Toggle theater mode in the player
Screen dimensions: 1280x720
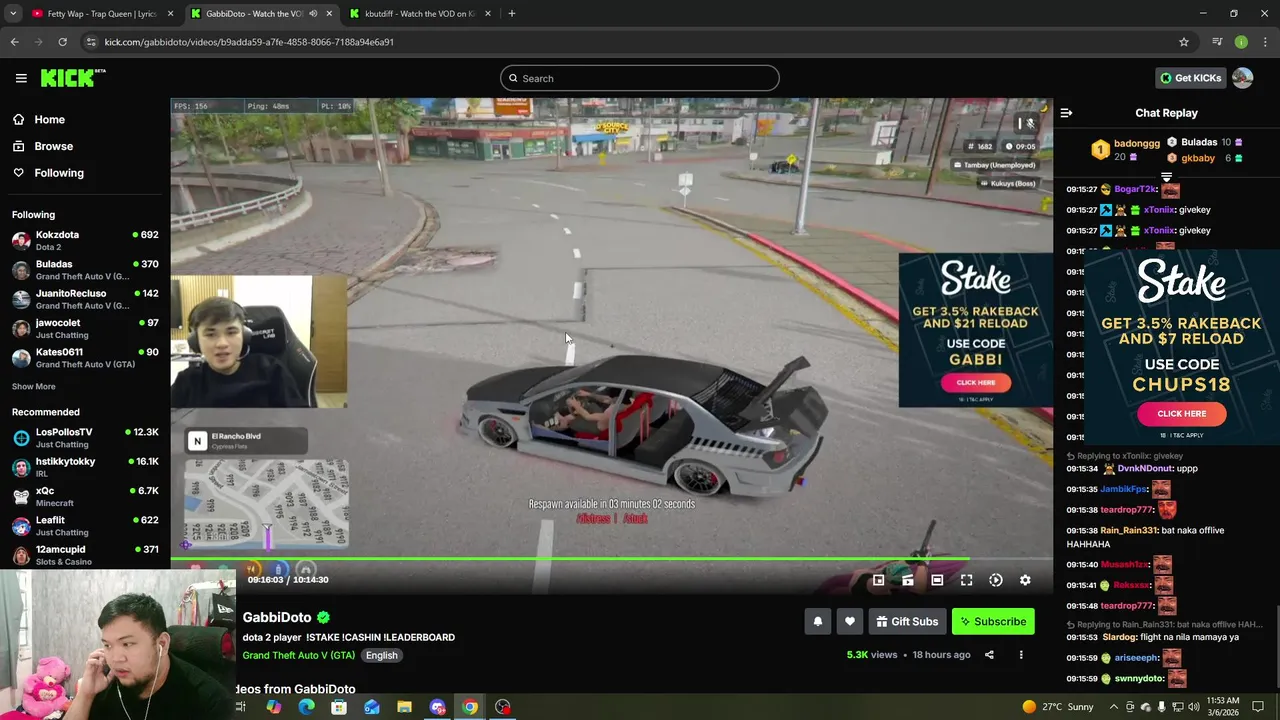tap(937, 580)
